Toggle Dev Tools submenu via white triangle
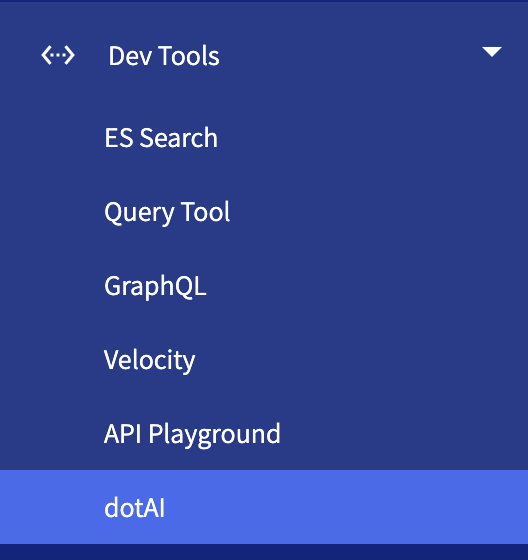 click(x=492, y=52)
